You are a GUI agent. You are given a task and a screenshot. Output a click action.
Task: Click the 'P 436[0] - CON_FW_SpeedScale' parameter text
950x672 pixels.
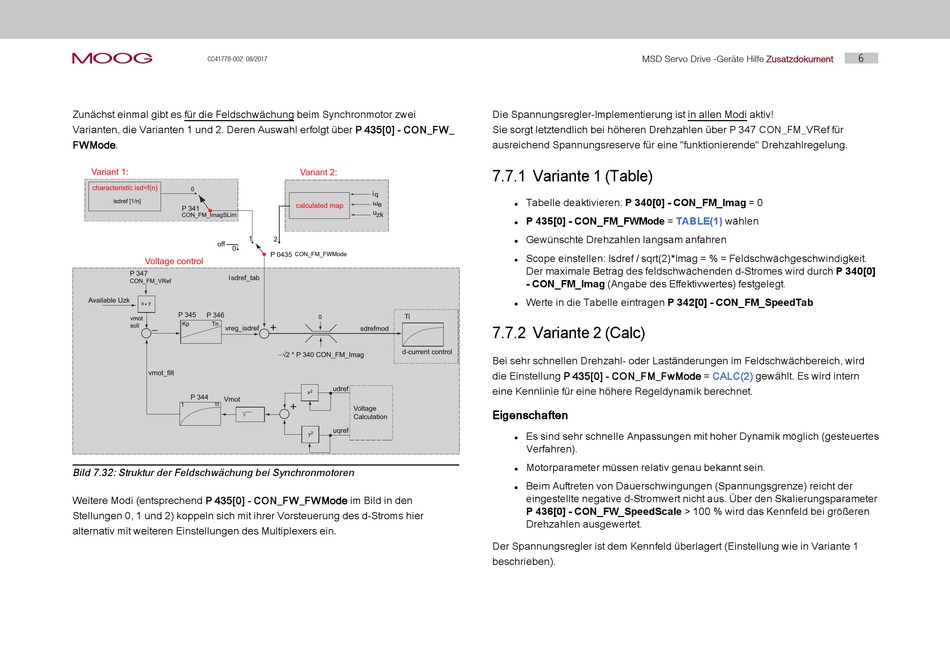pos(604,511)
